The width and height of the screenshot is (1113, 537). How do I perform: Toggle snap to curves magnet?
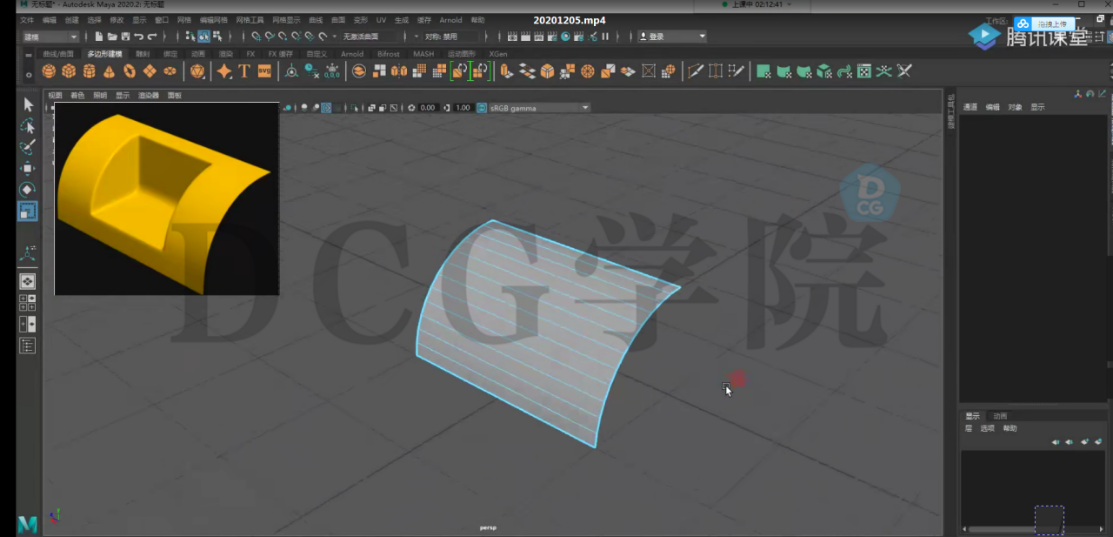[x=269, y=36]
